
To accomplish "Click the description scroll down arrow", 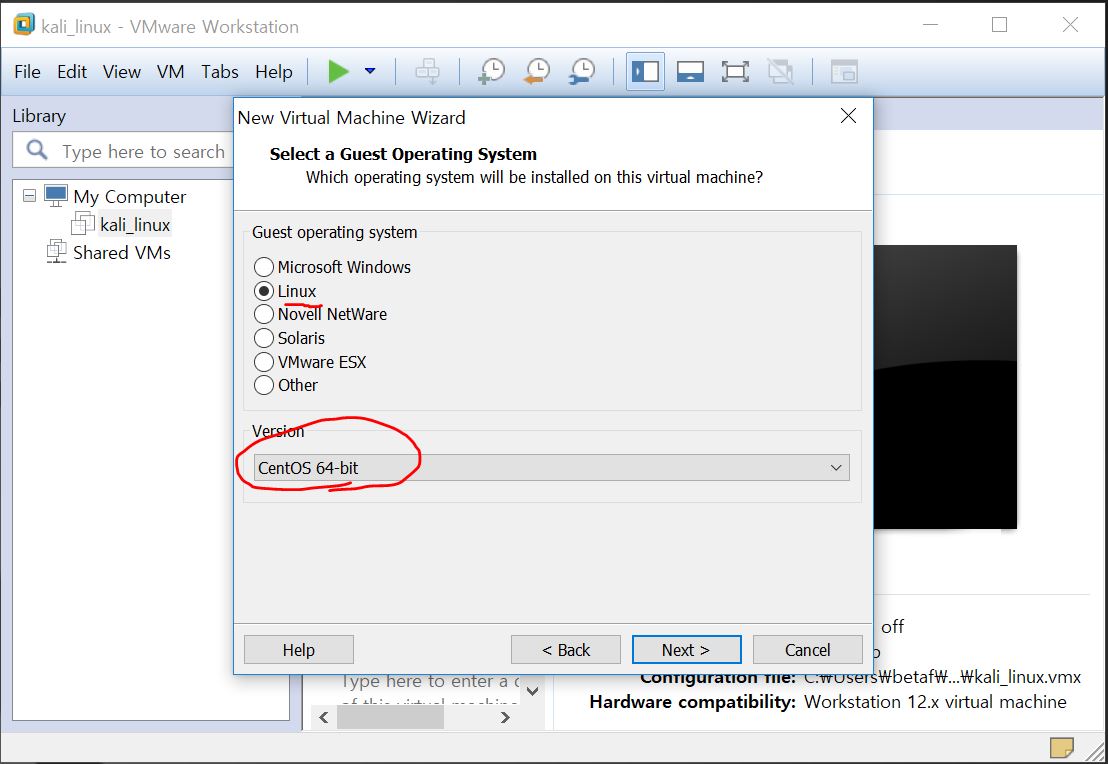I will click(533, 690).
